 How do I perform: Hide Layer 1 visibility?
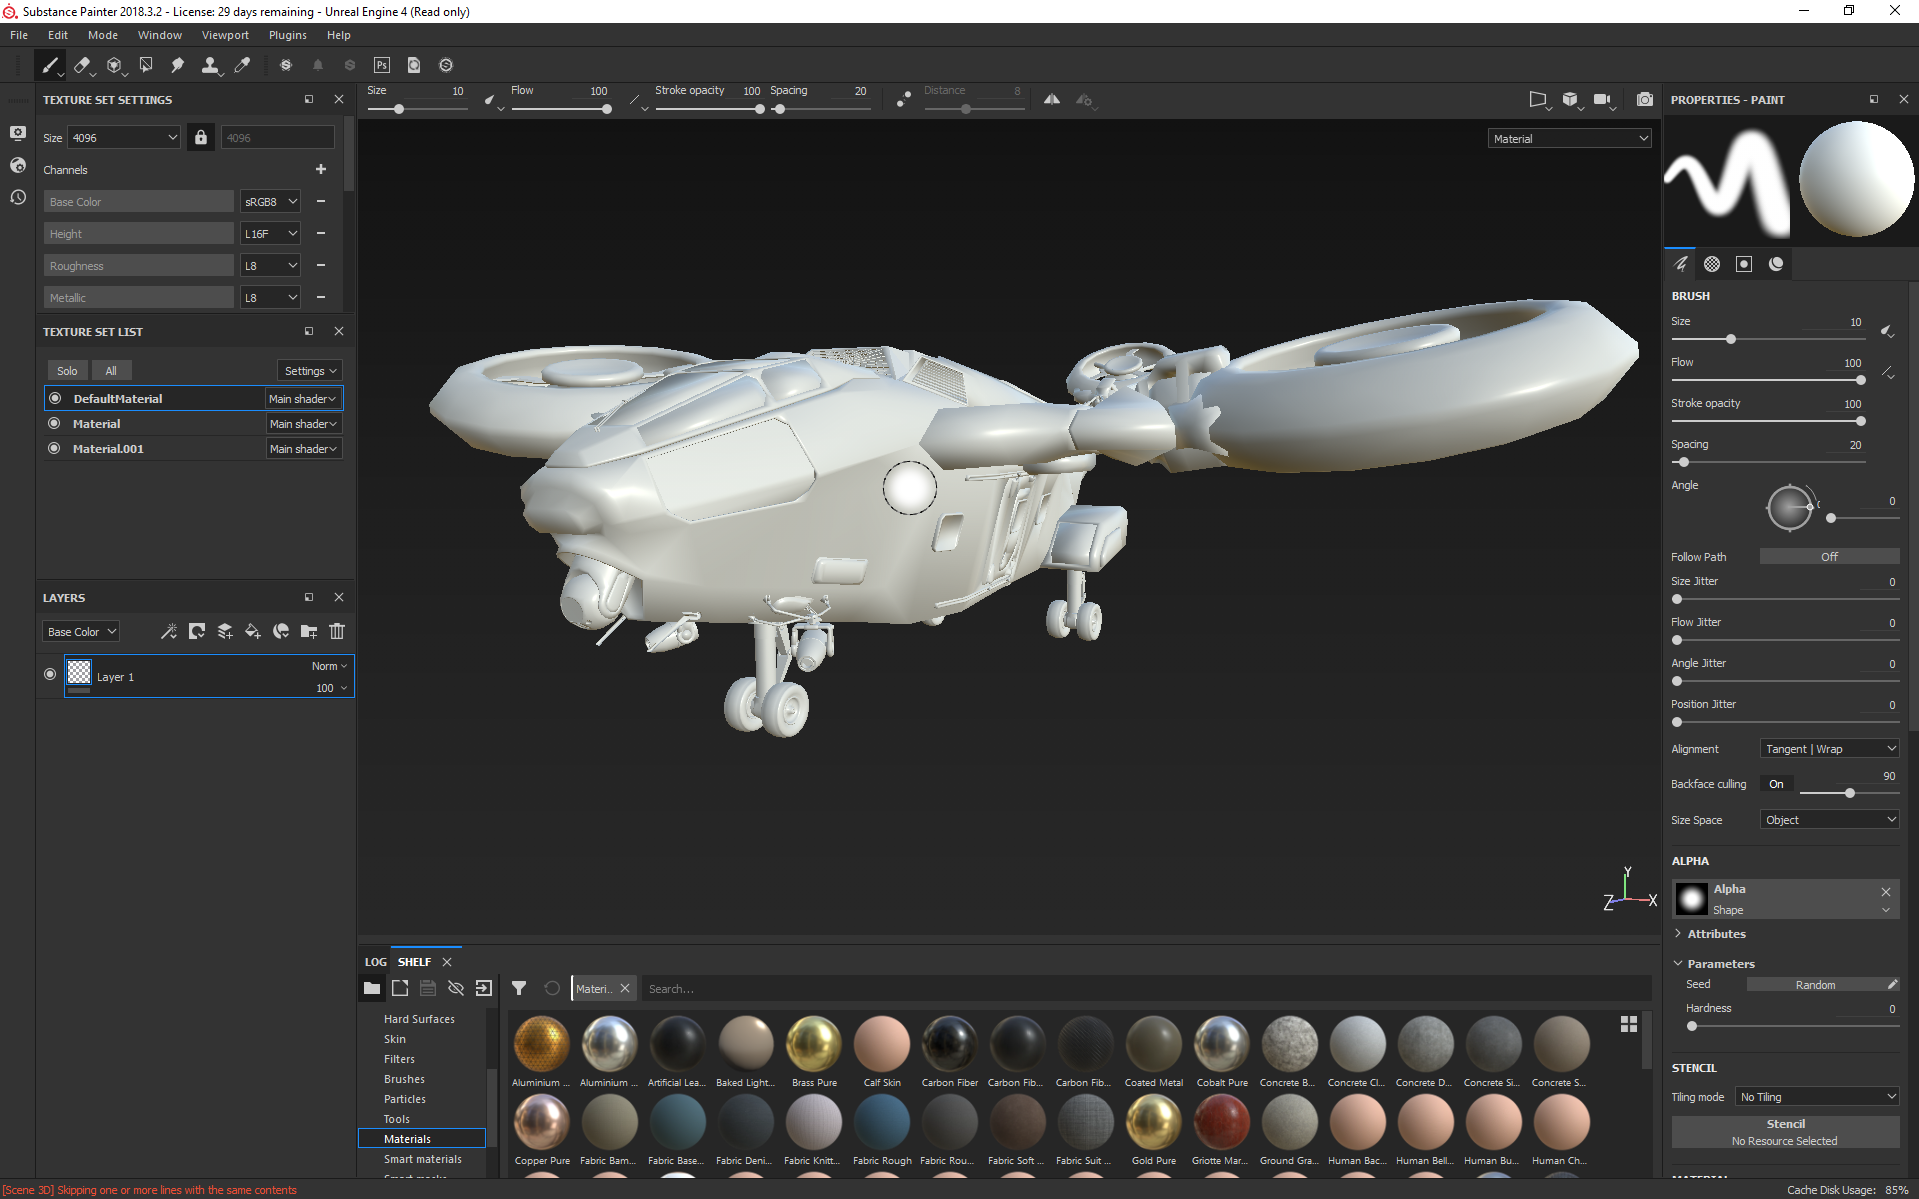[50, 674]
